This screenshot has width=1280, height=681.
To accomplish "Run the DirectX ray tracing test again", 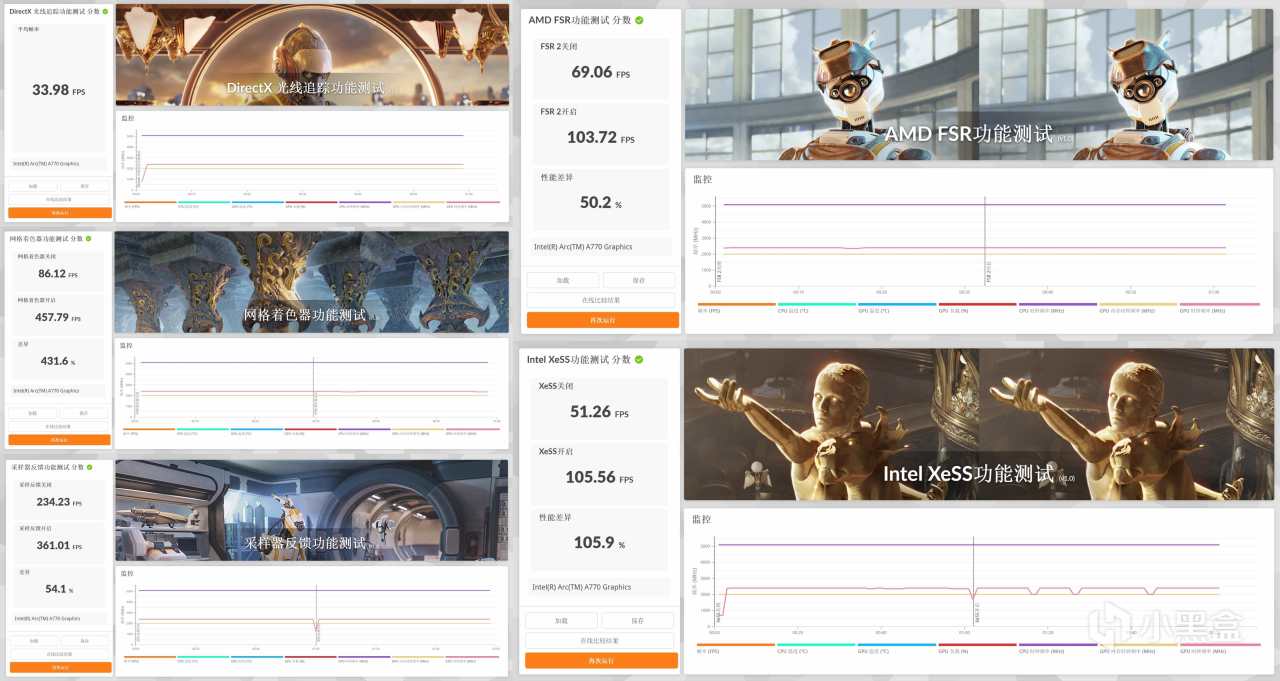I will pos(60,213).
